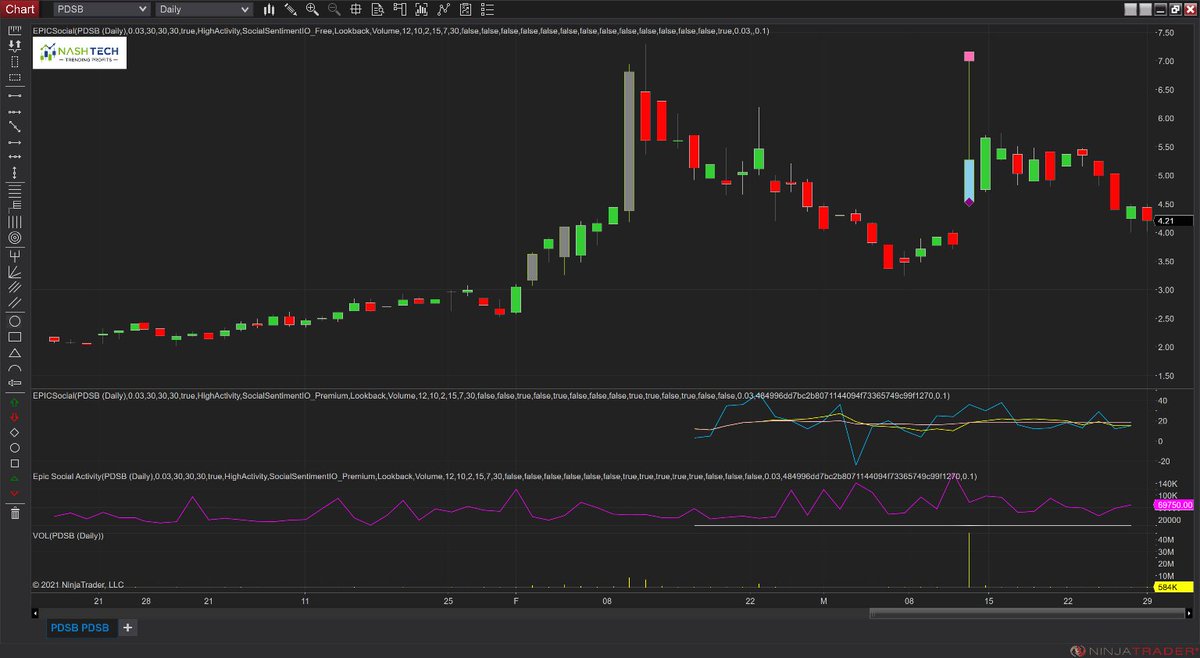Select the ellipse drawing tool

15,321
